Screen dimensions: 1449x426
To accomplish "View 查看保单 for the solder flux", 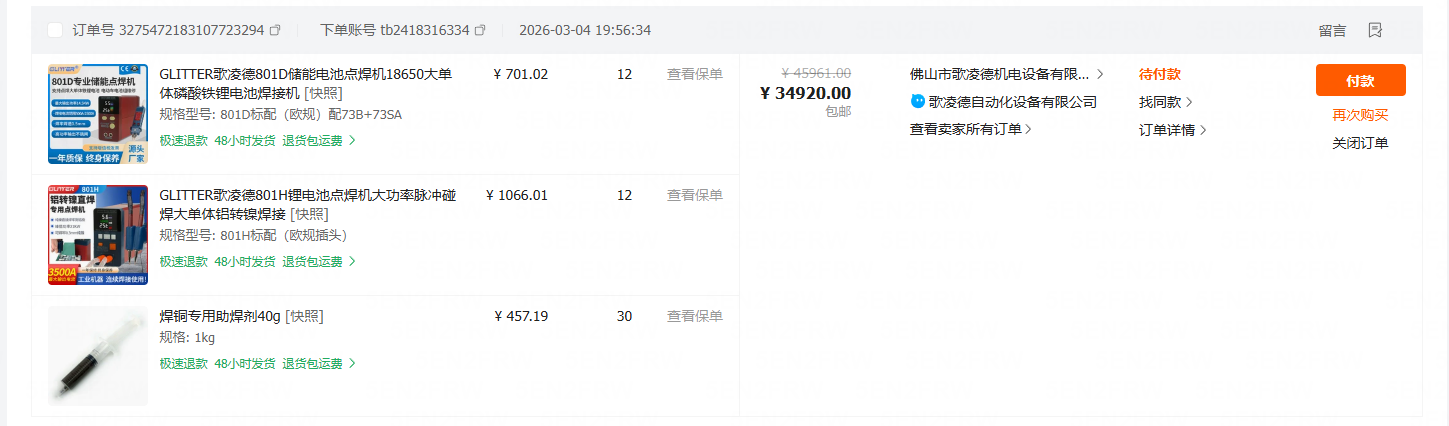I will tap(694, 316).
